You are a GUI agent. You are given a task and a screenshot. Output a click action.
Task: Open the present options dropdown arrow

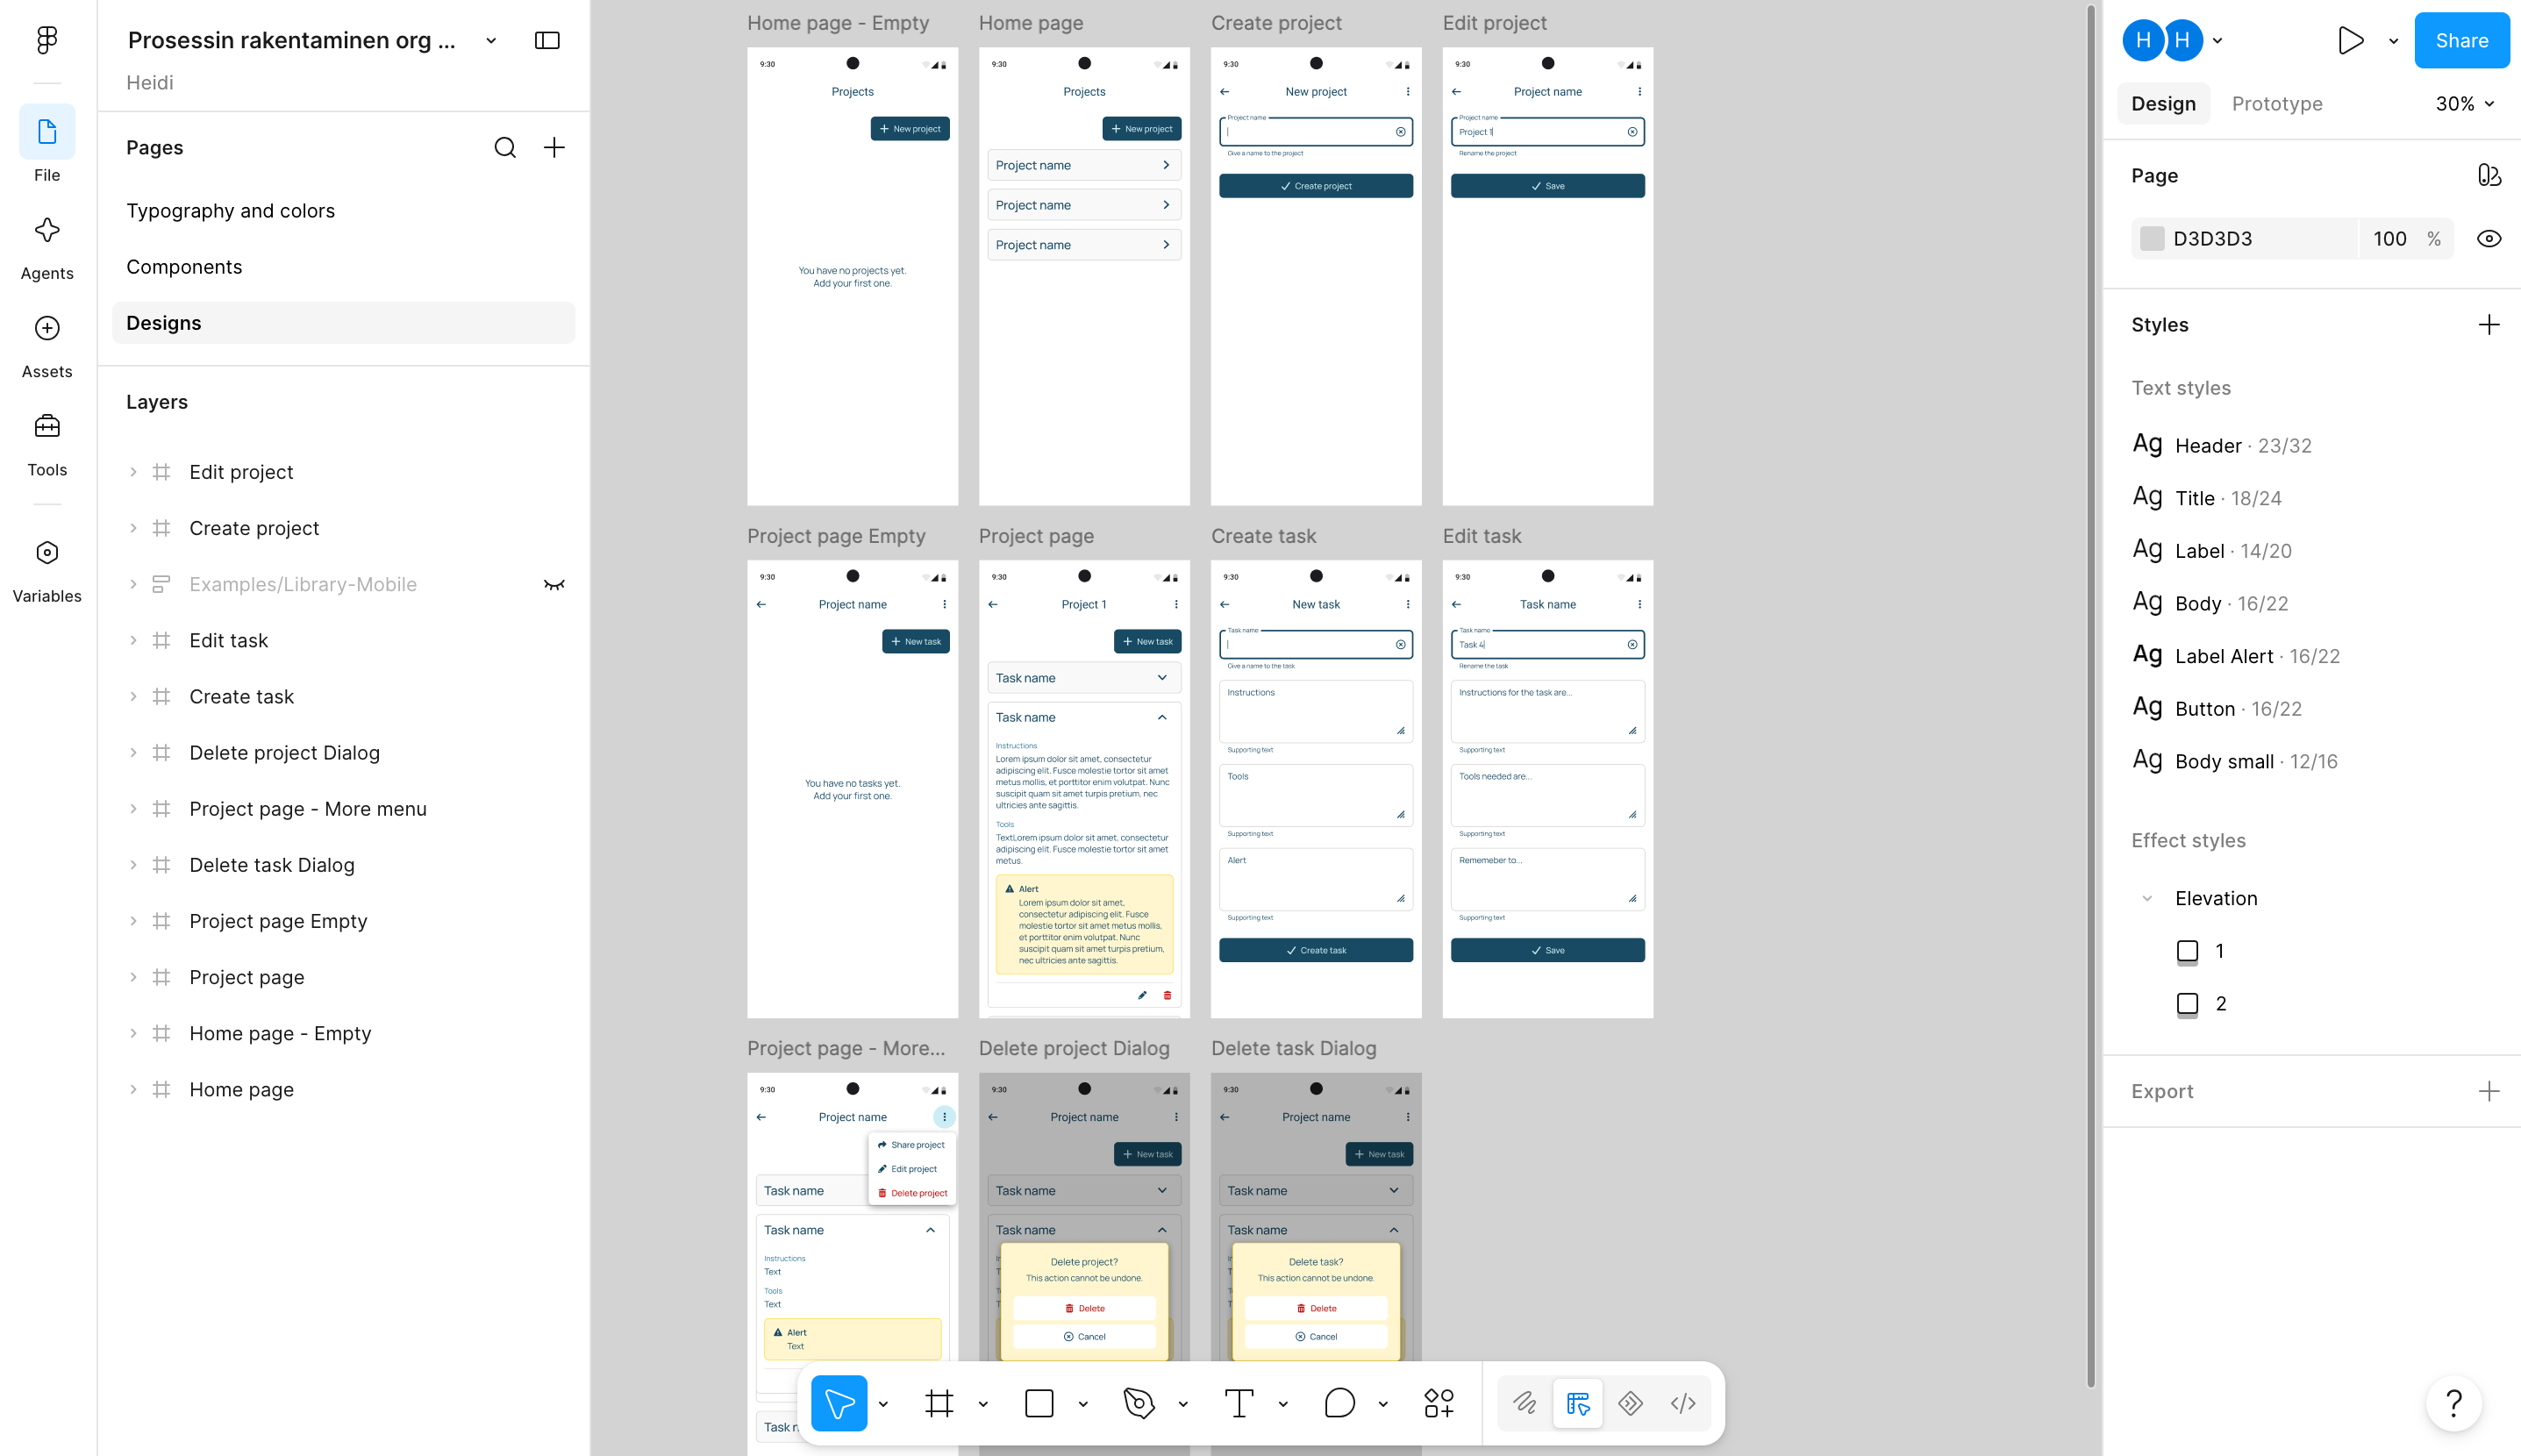pyautogui.click(x=2393, y=41)
